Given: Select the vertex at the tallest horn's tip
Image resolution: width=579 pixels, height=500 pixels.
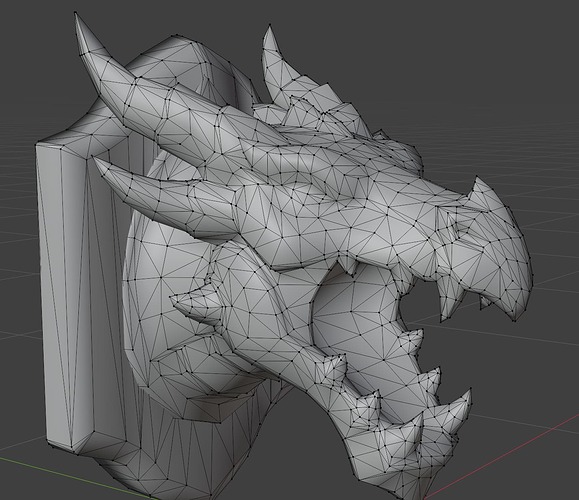Looking at the screenshot, I should pyautogui.click(x=75, y=13).
